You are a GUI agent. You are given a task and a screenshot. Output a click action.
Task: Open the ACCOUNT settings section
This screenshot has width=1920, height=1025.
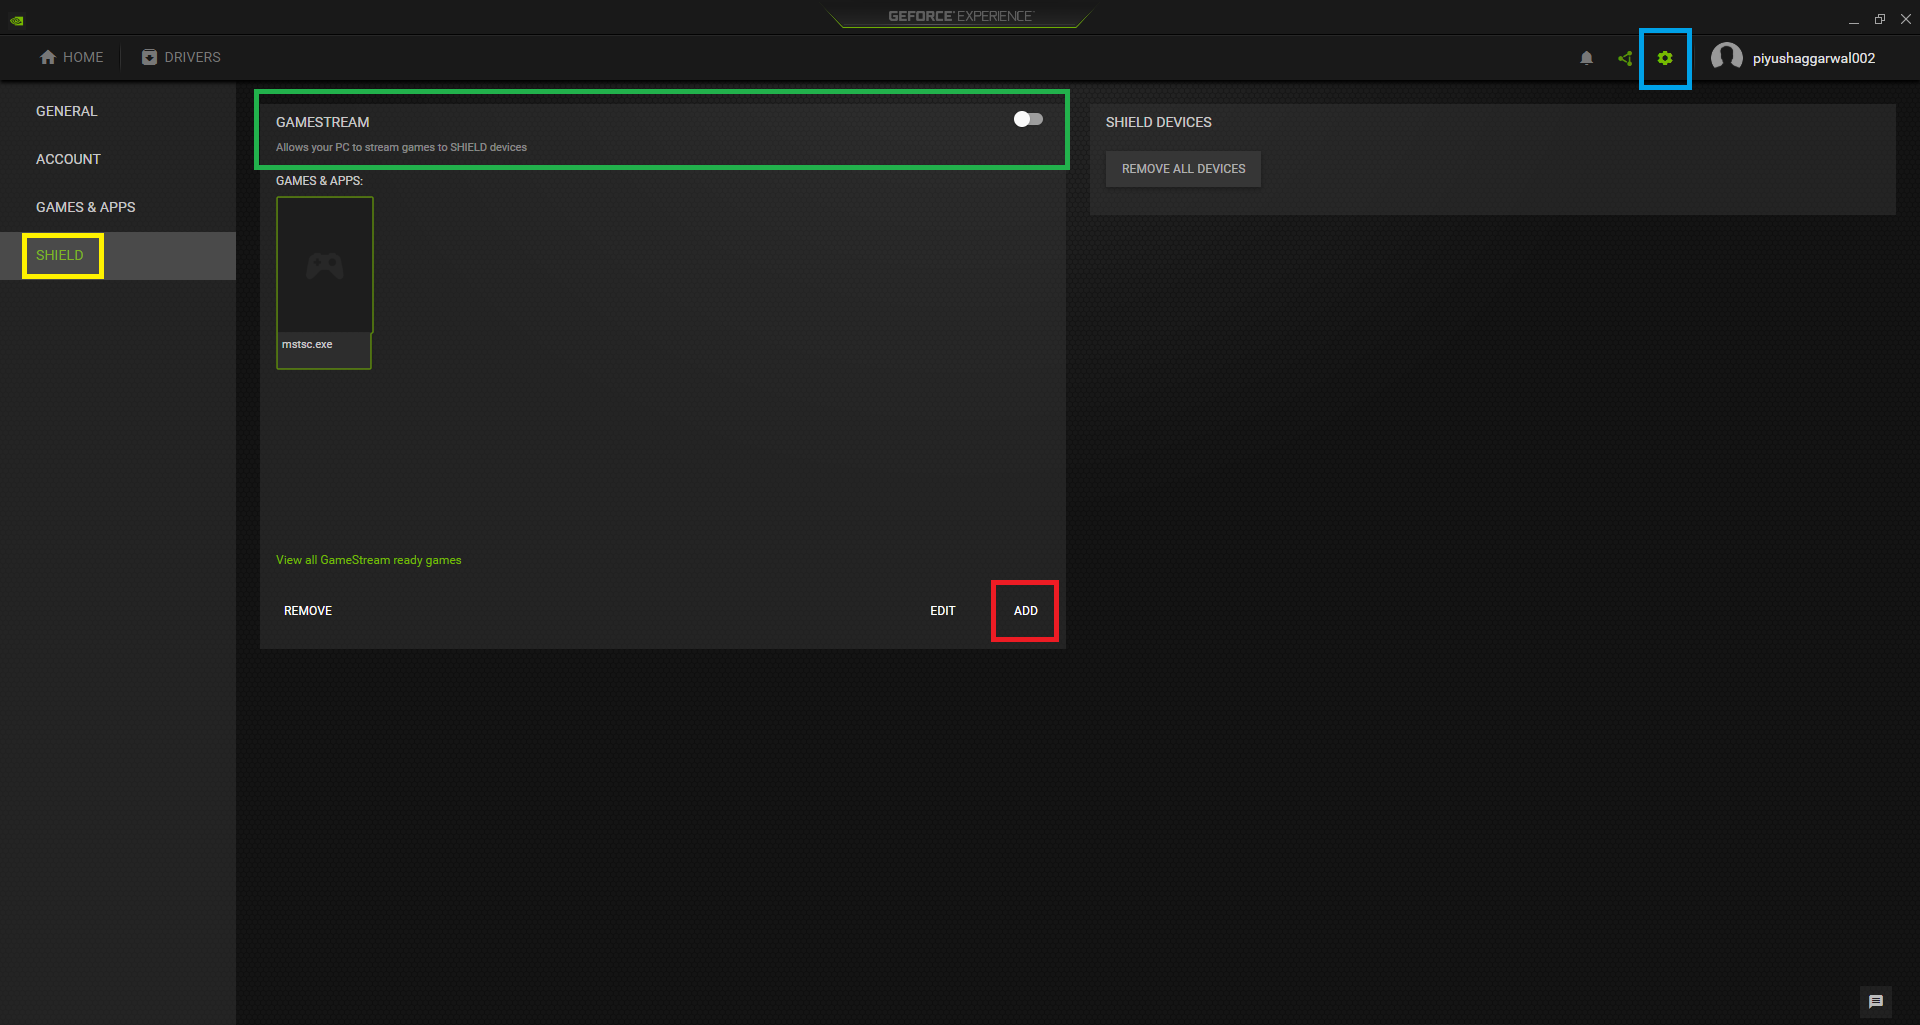pos(118,159)
